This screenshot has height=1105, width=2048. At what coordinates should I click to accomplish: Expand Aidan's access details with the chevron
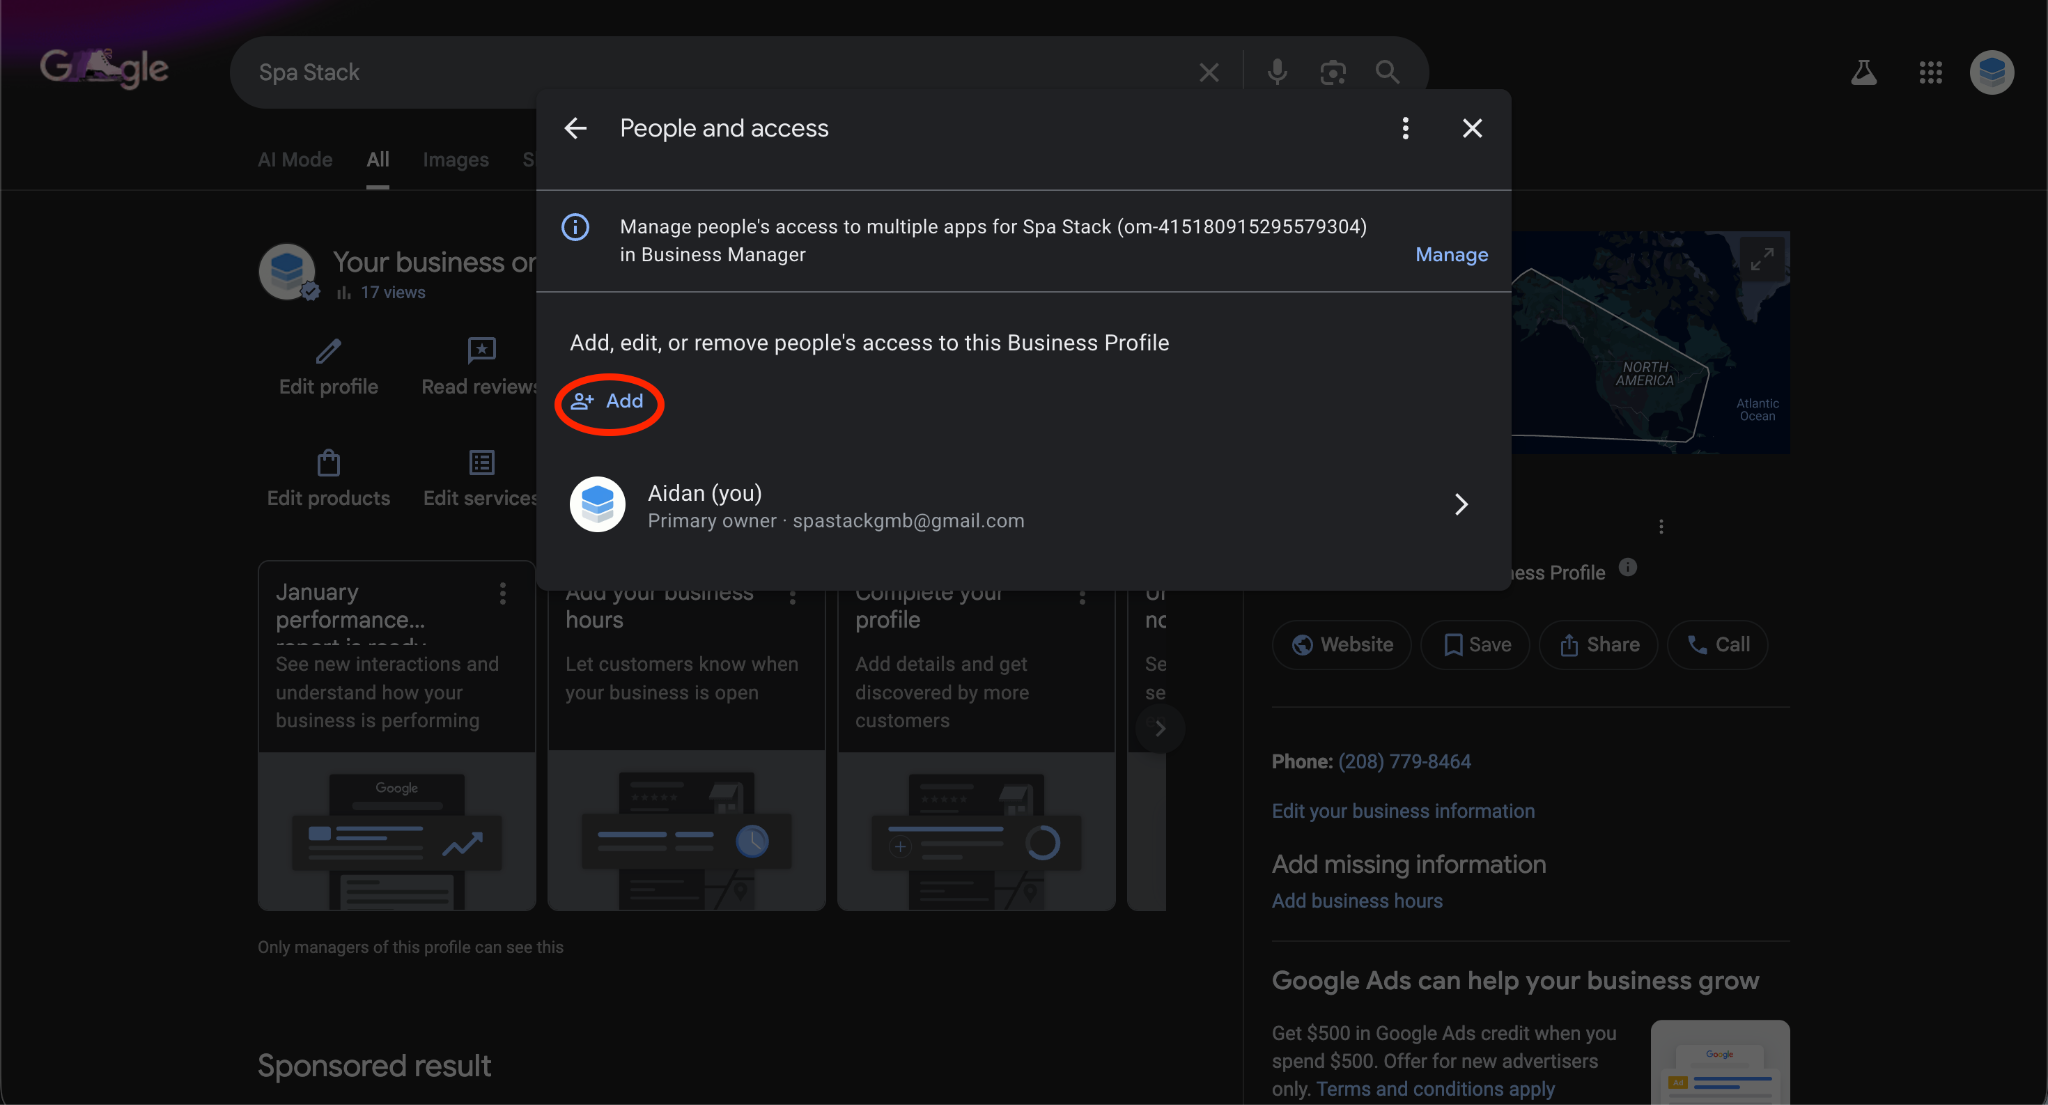point(1461,504)
